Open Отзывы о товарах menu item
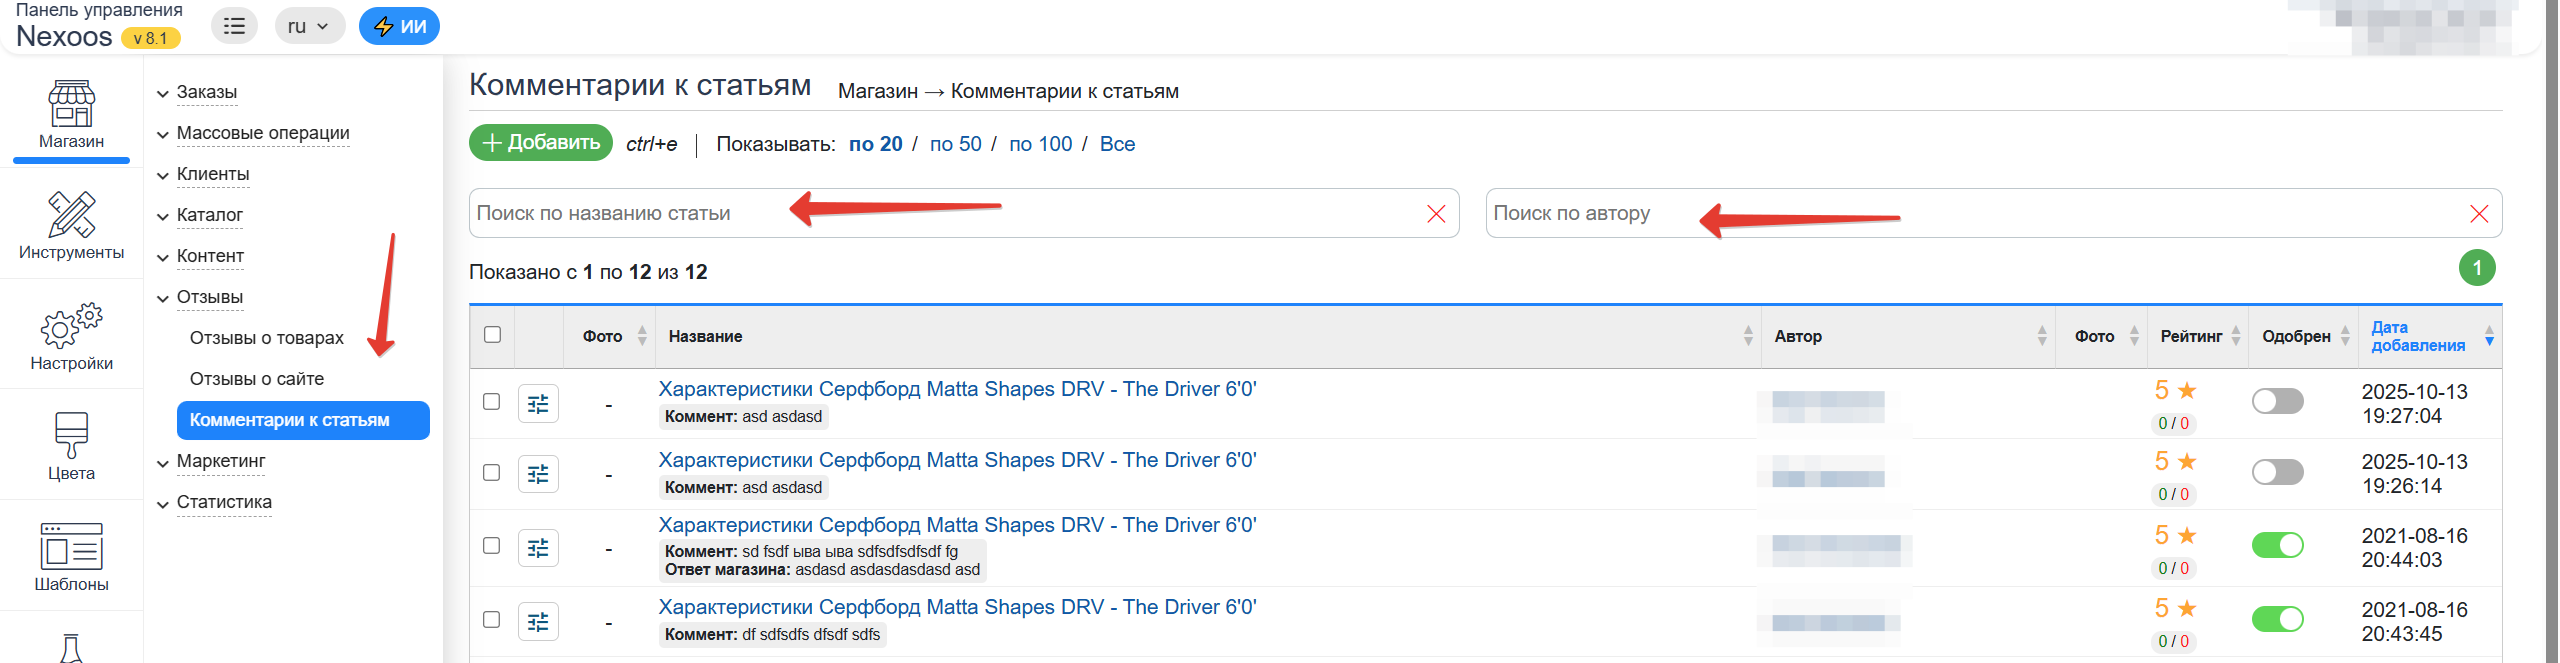This screenshot has width=2560, height=663. click(x=266, y=338)
